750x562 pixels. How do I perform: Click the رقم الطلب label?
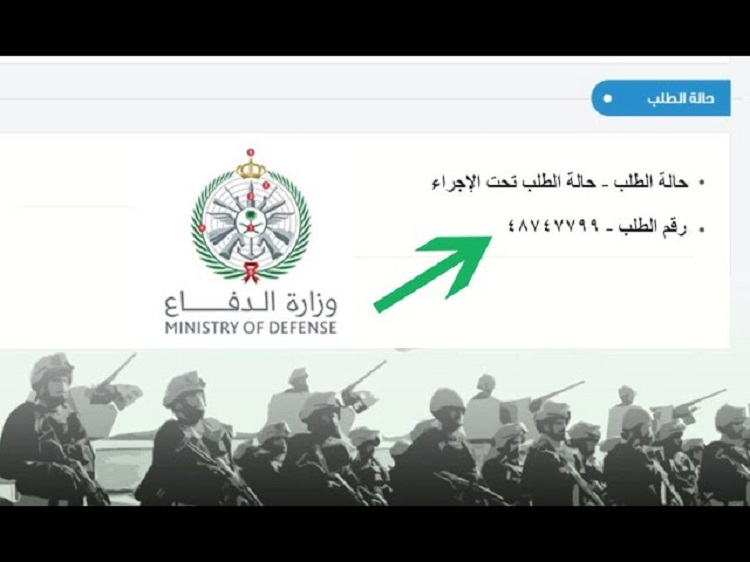tap(653, 227)
